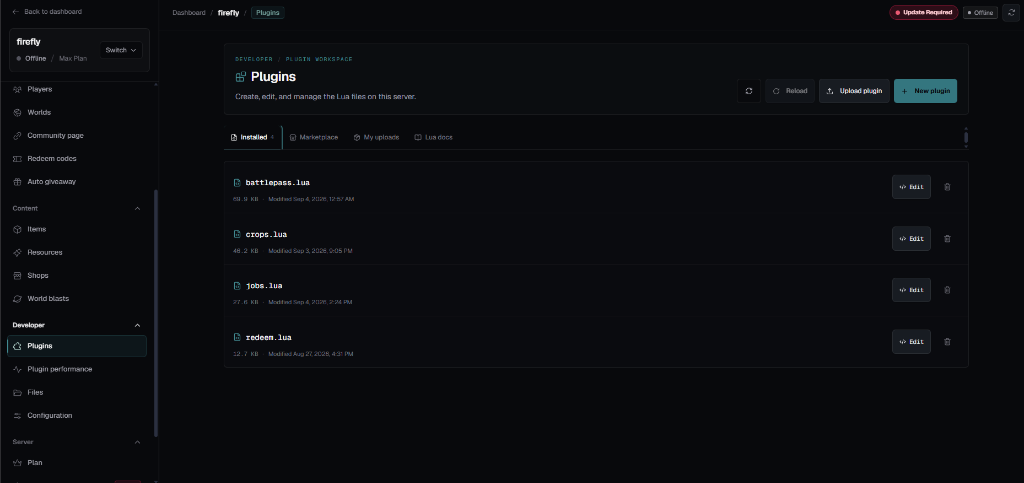Click the Plugin performance sidebar icon

pos(18,369)
